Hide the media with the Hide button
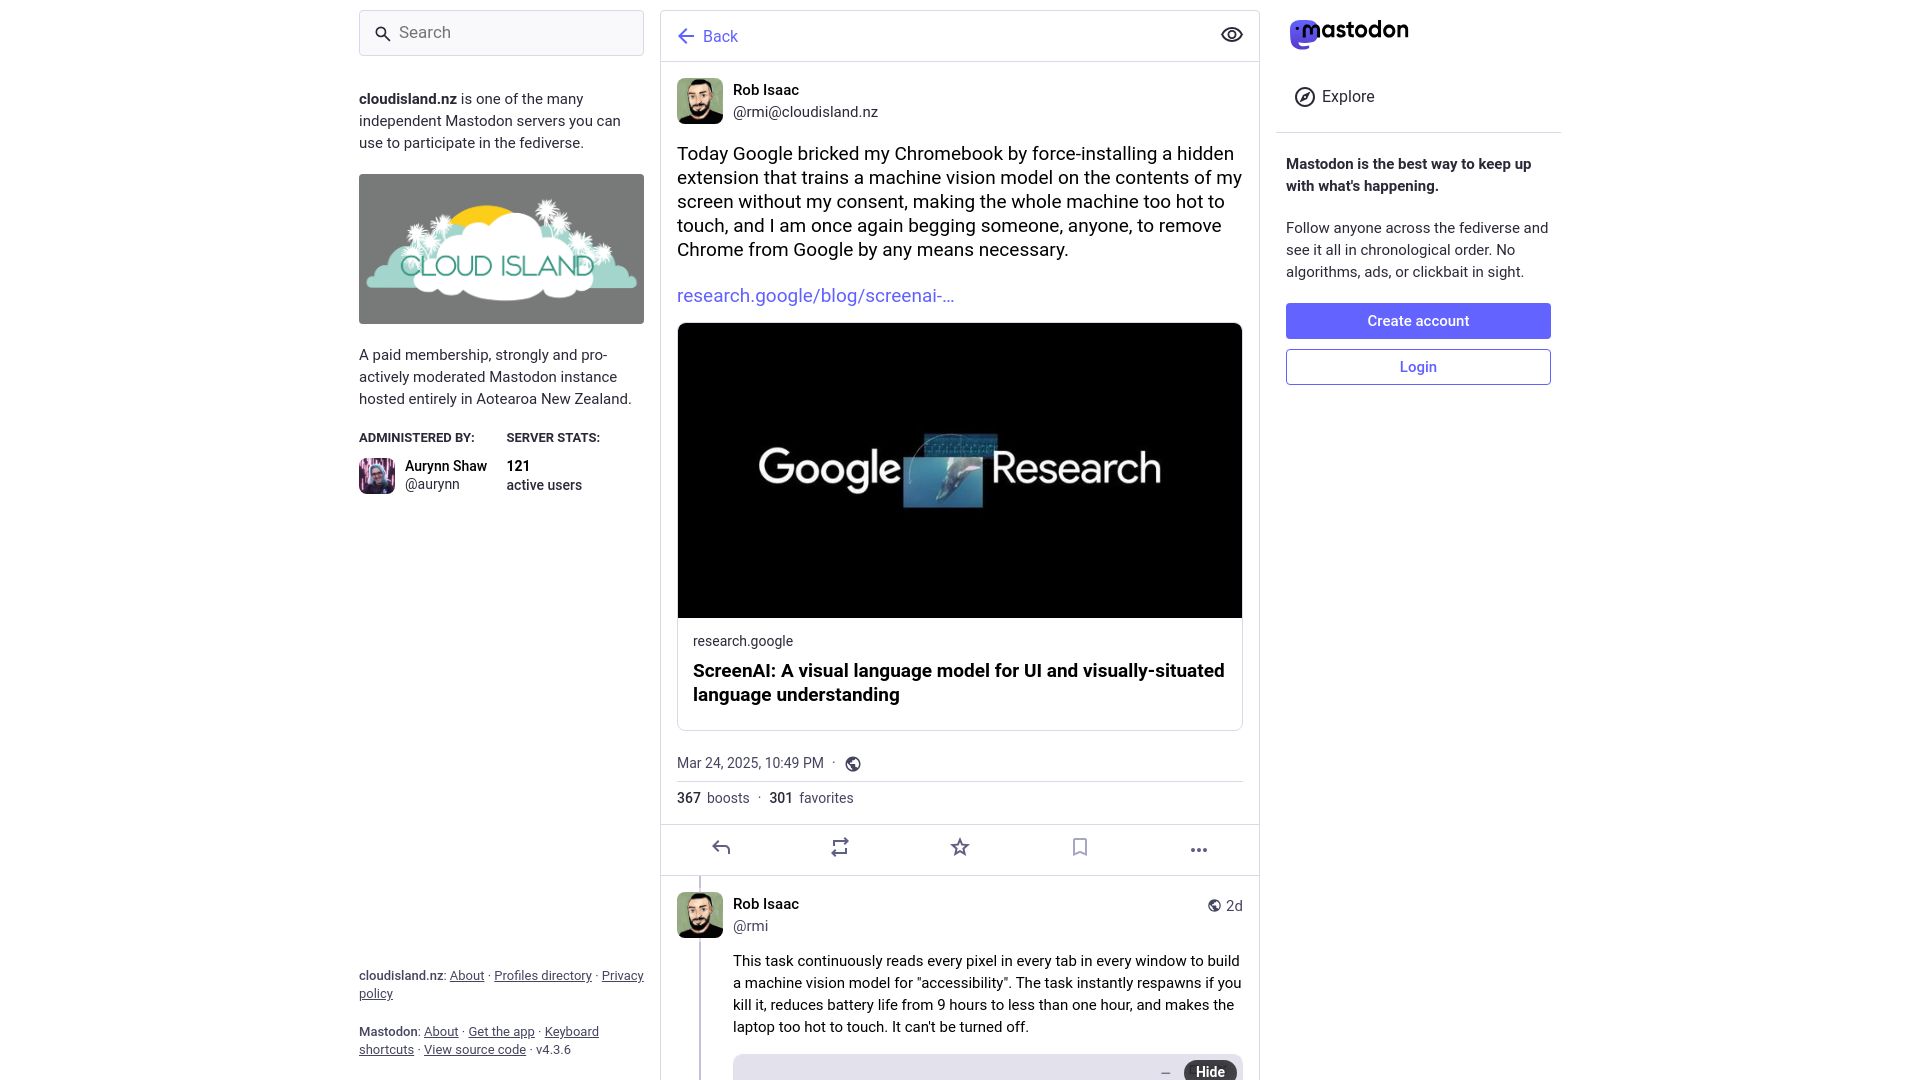 [1210, 1071]
